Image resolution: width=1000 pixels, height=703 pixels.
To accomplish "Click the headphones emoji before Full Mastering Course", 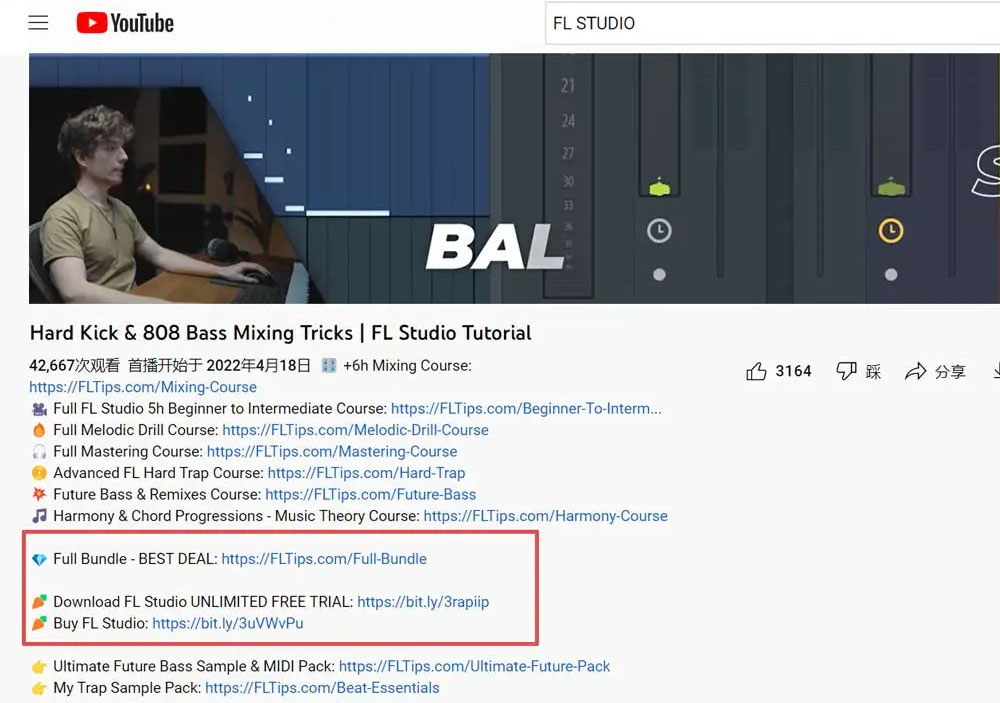I will click(40, 452).
